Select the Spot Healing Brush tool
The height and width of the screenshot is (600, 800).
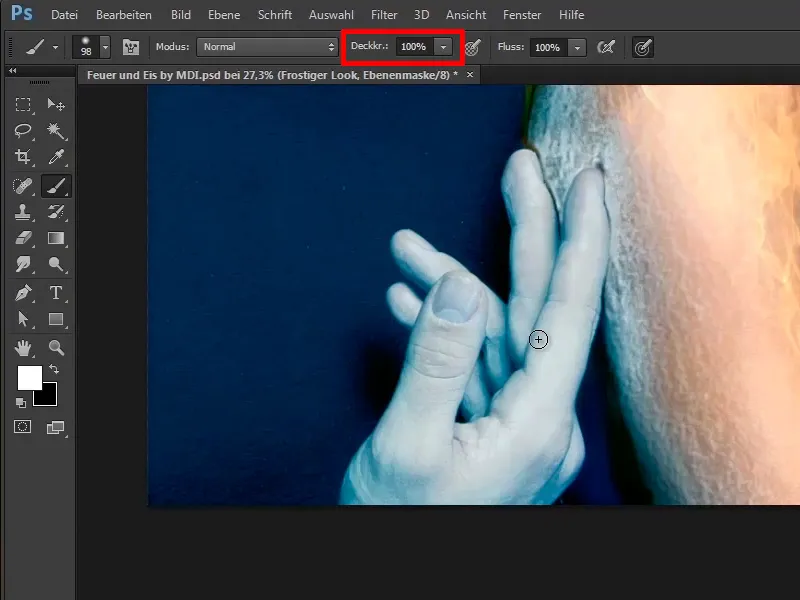[22, 186]
